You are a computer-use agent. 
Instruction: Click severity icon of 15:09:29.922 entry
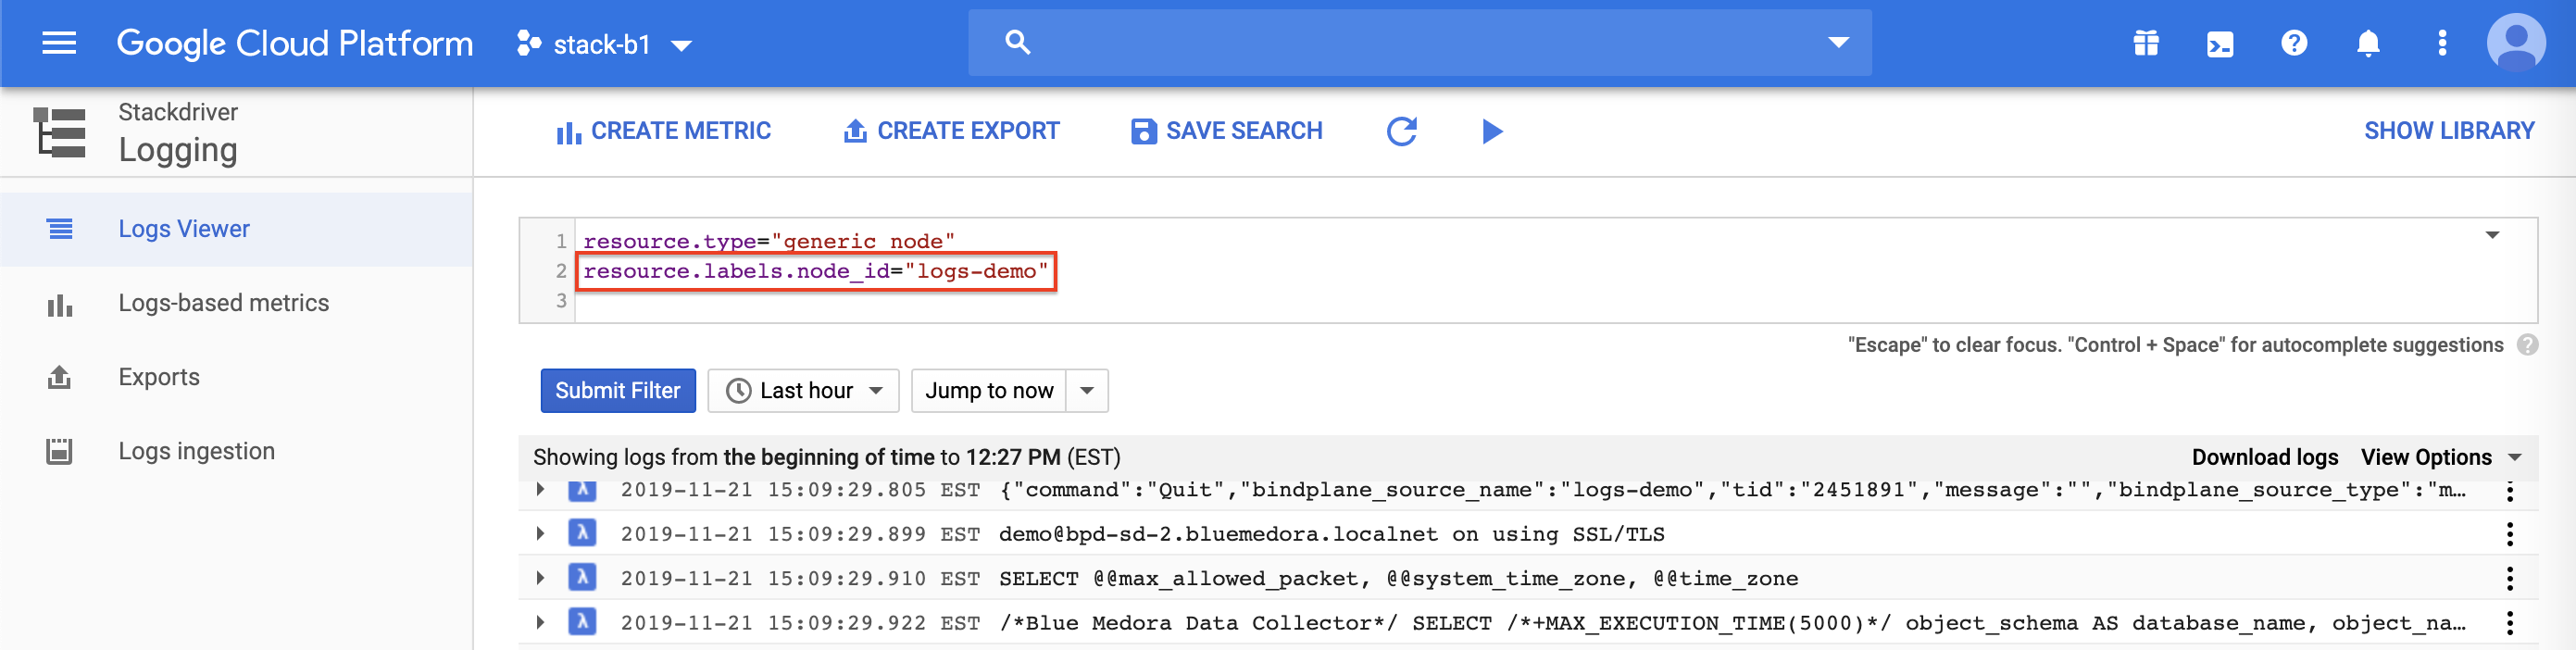(x=582, y=621)
